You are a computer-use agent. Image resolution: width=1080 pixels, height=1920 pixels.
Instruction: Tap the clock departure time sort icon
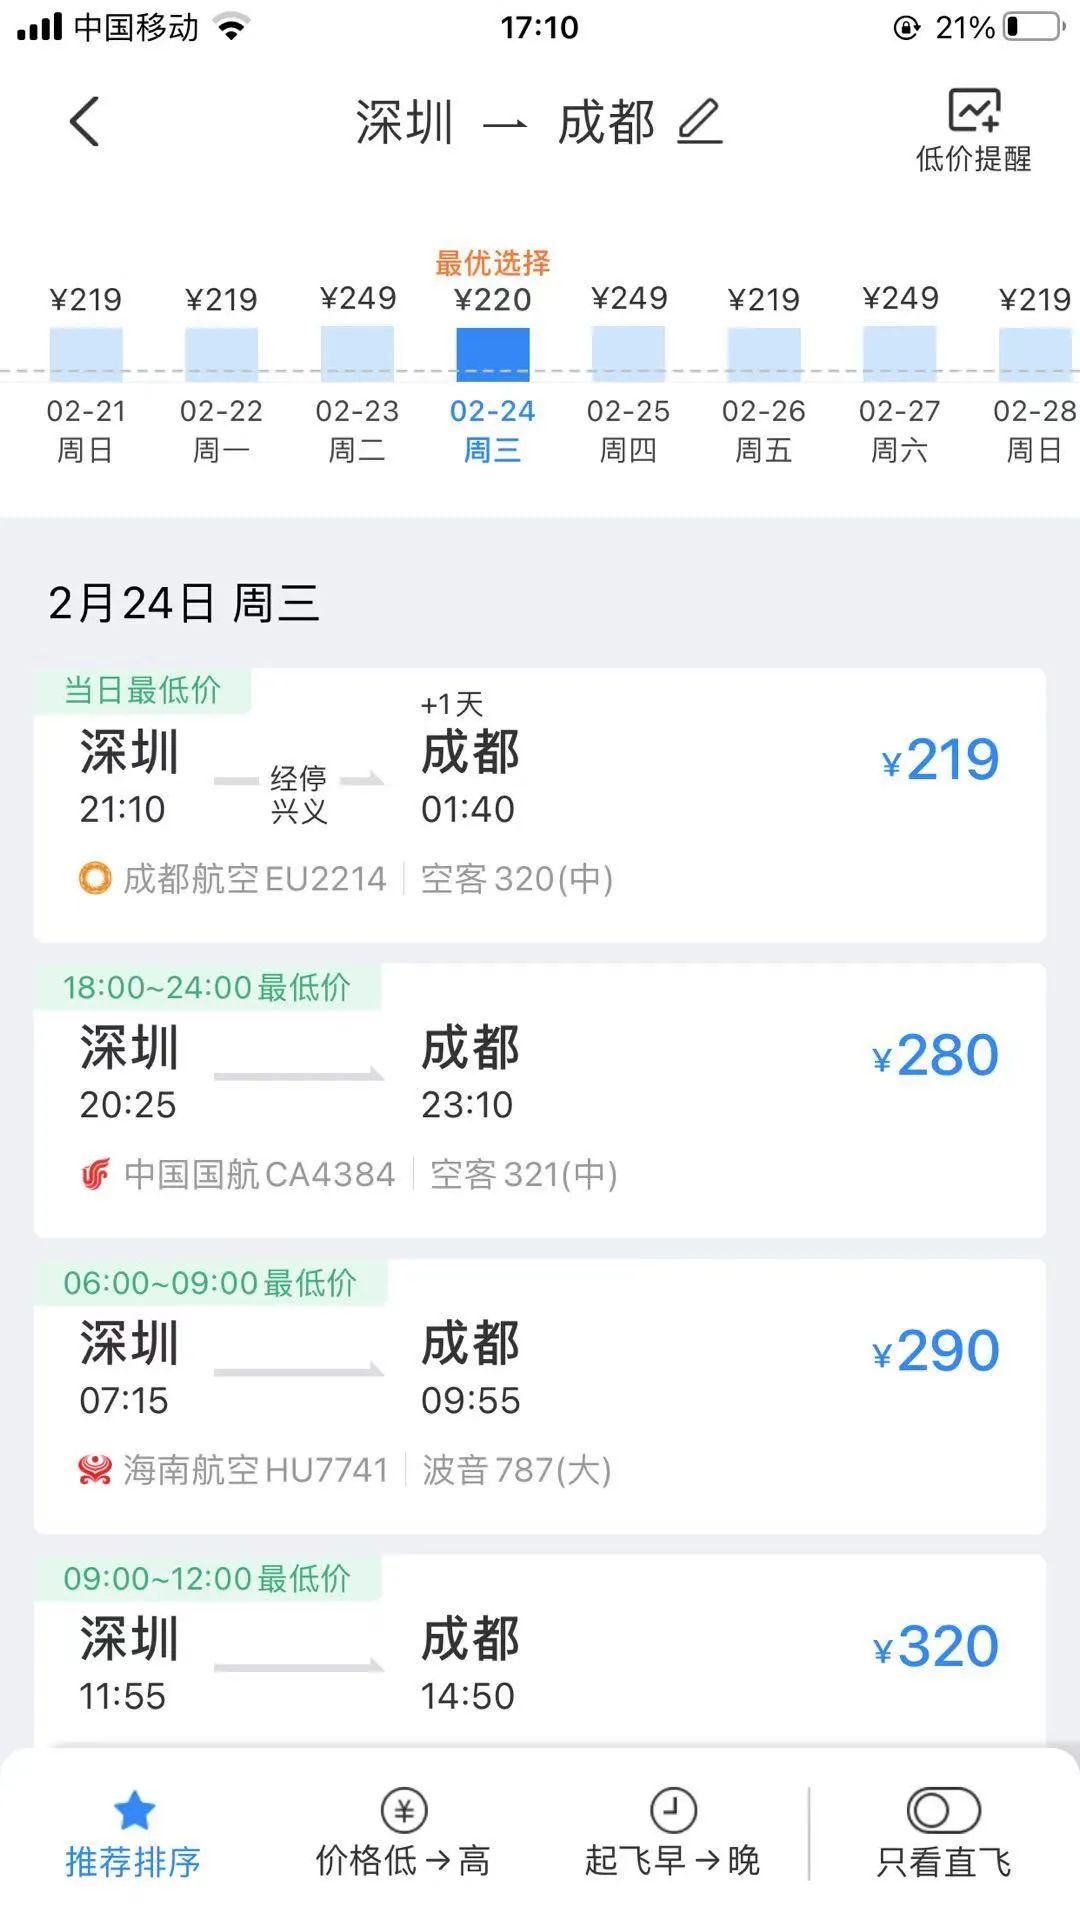[673, 1810]
